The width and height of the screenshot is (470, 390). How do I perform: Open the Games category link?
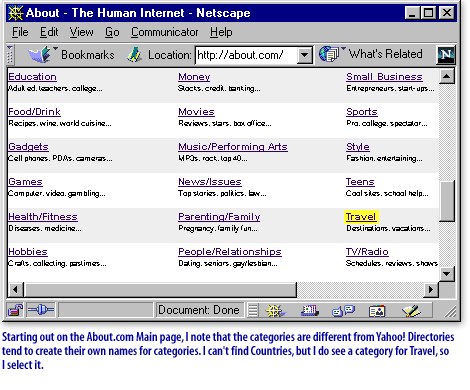point(25,182)
